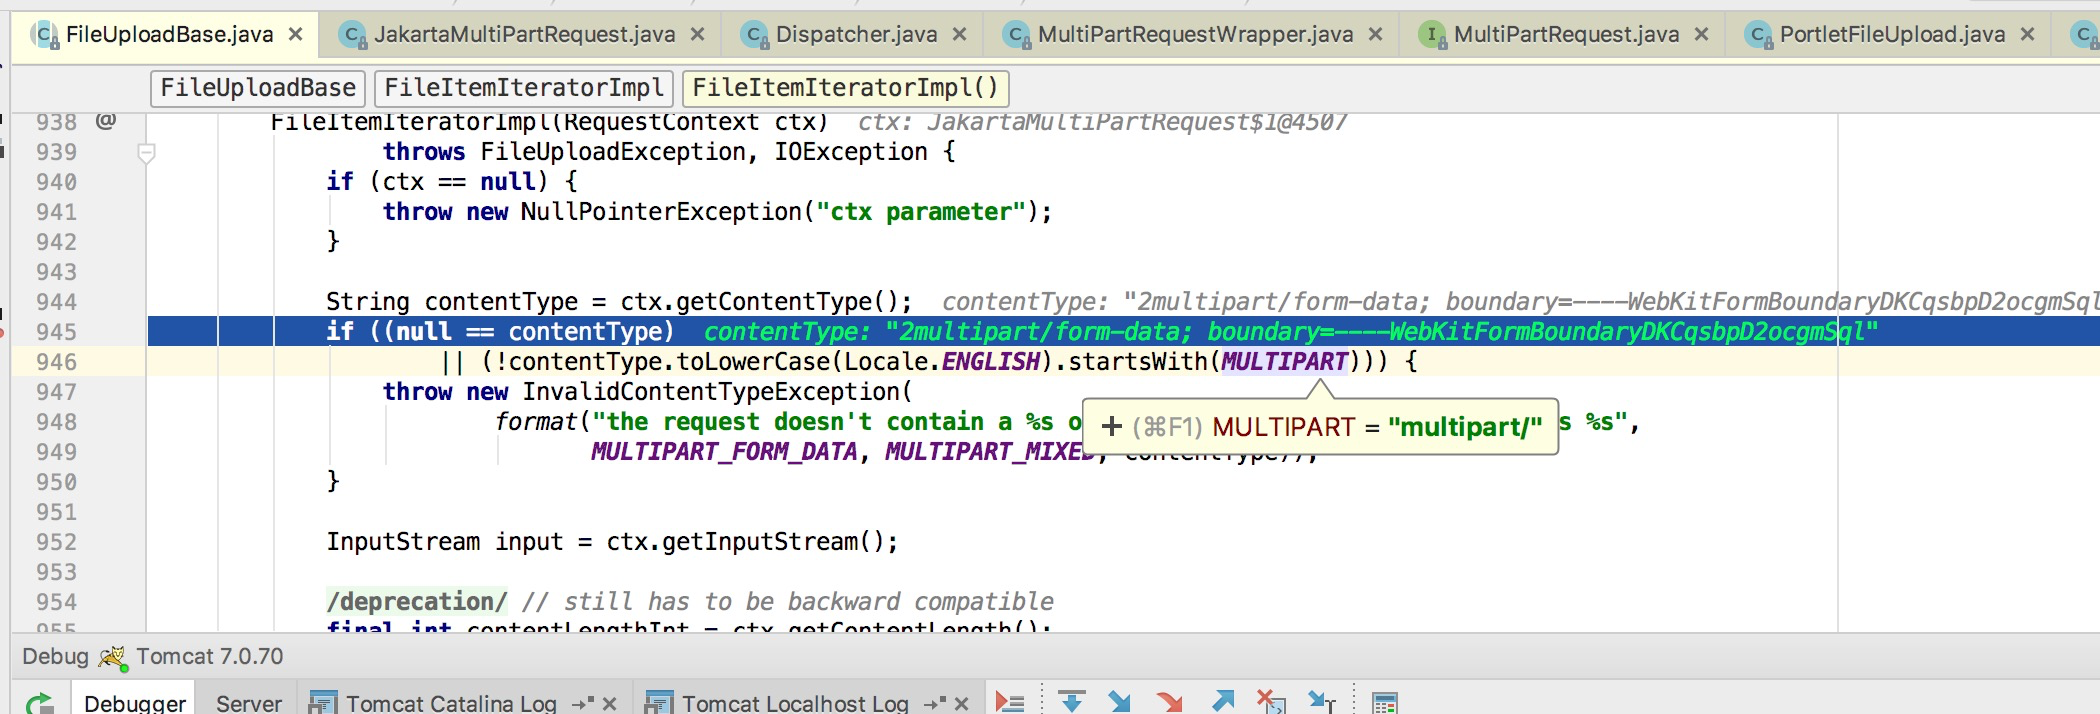Screen dimensions: 2100x714
Task: Click line number 944 in the gutter
Action: (56, 302)
